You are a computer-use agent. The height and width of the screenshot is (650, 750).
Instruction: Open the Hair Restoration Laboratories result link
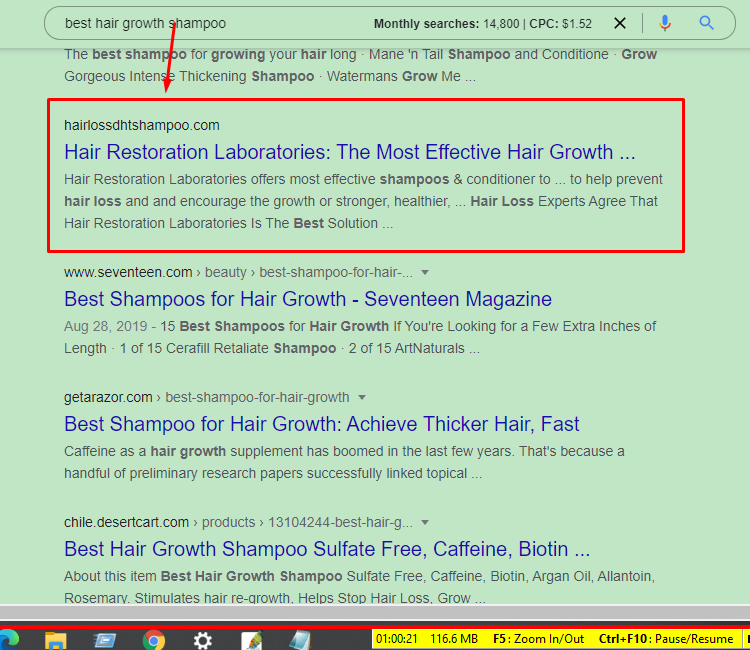click(x=349, y=152)
